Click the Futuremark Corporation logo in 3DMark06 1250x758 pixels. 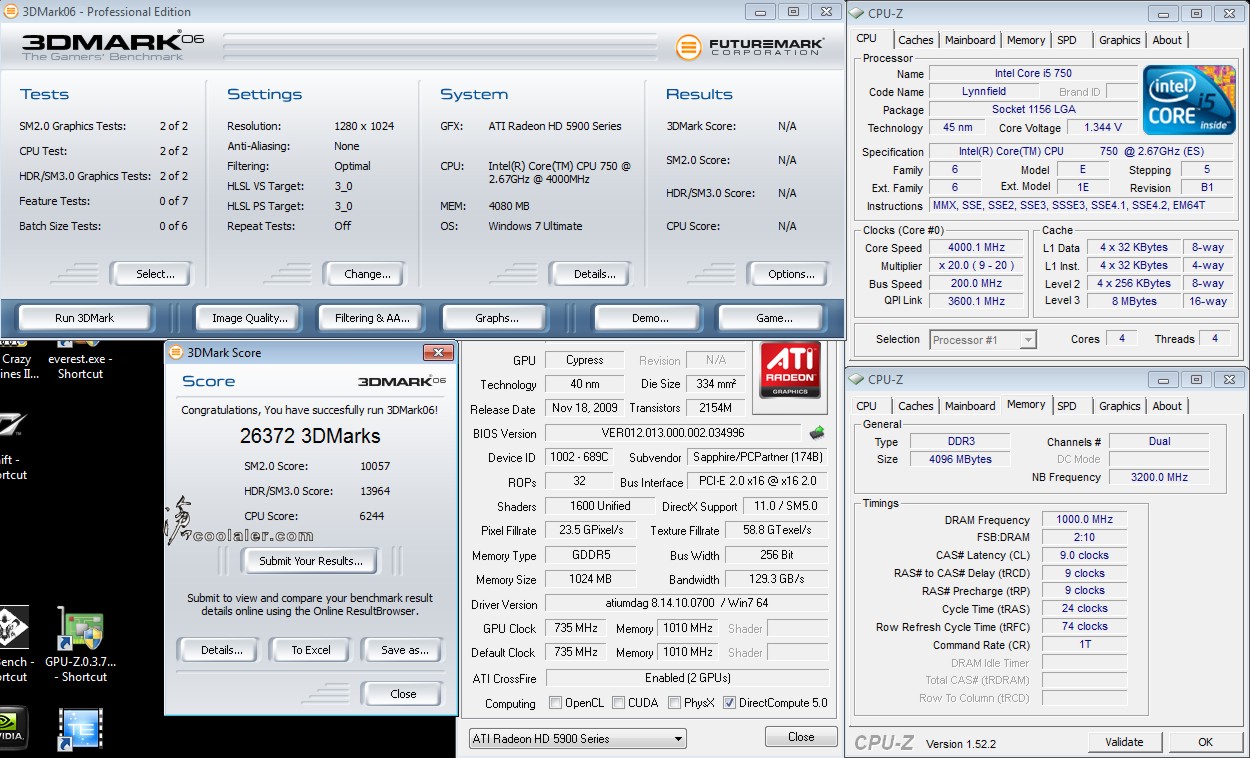coord(750,46)
